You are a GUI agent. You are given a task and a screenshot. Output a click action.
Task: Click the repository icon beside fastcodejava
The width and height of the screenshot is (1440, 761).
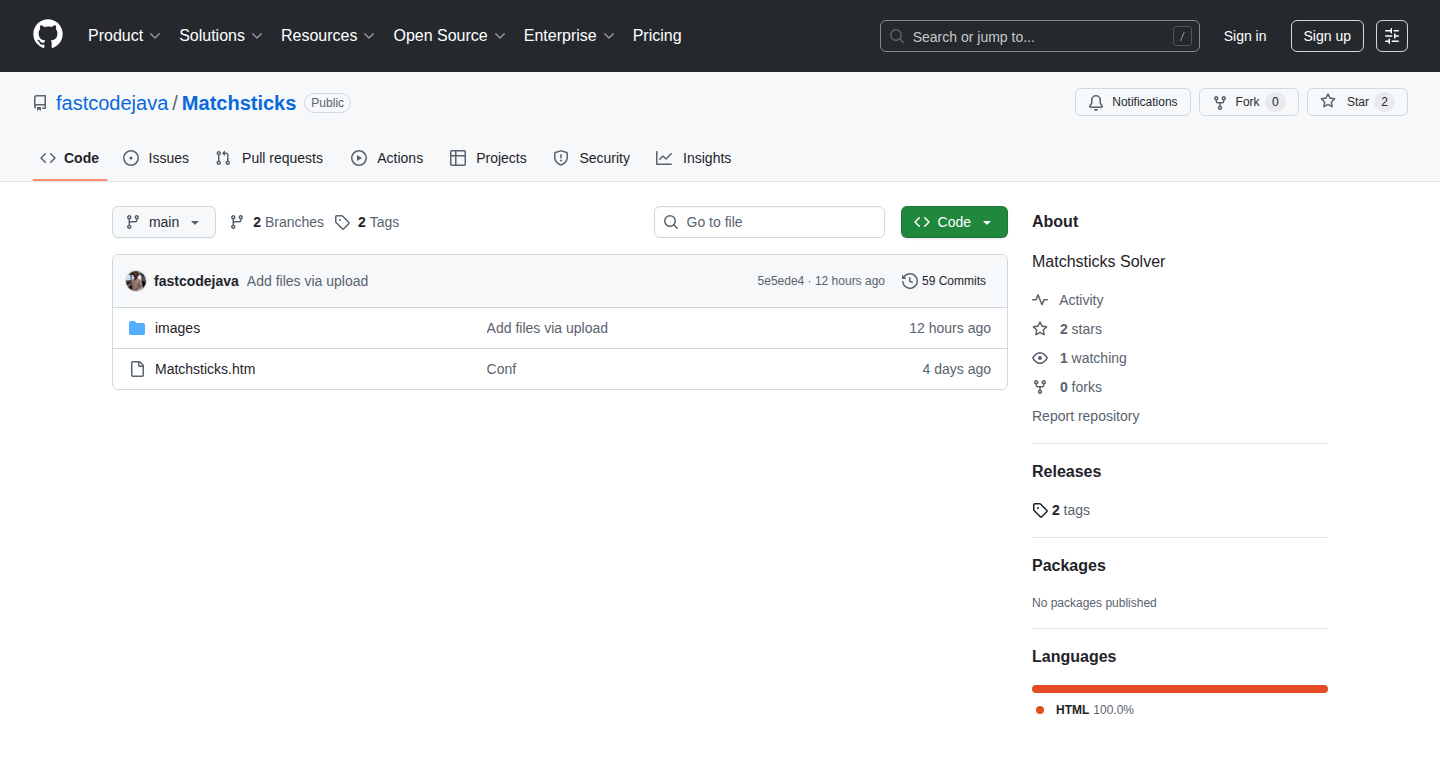point(40,103)
